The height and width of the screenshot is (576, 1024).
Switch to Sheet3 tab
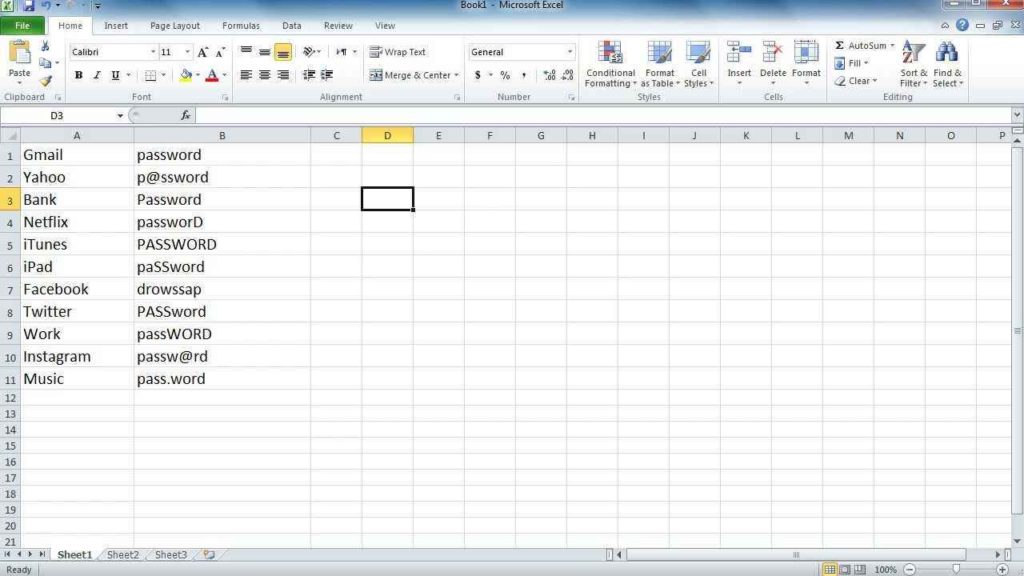point(170,554)
